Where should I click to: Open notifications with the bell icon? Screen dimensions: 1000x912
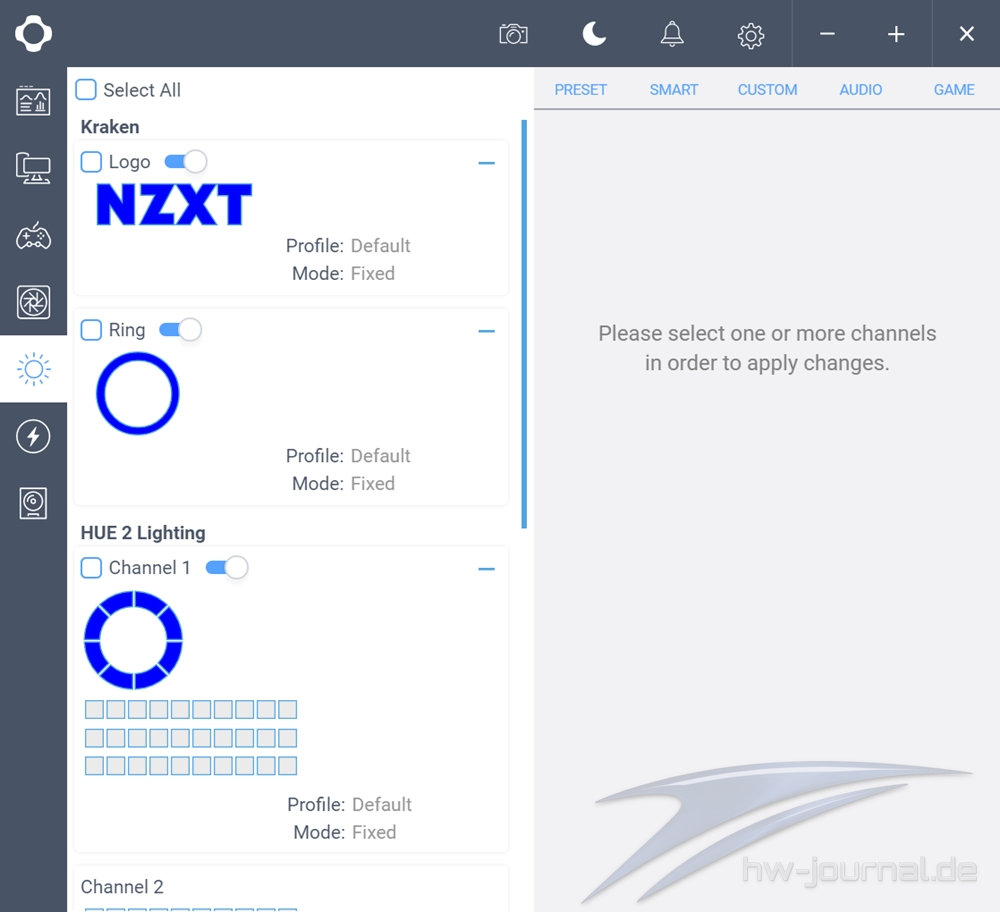point(672,34)
